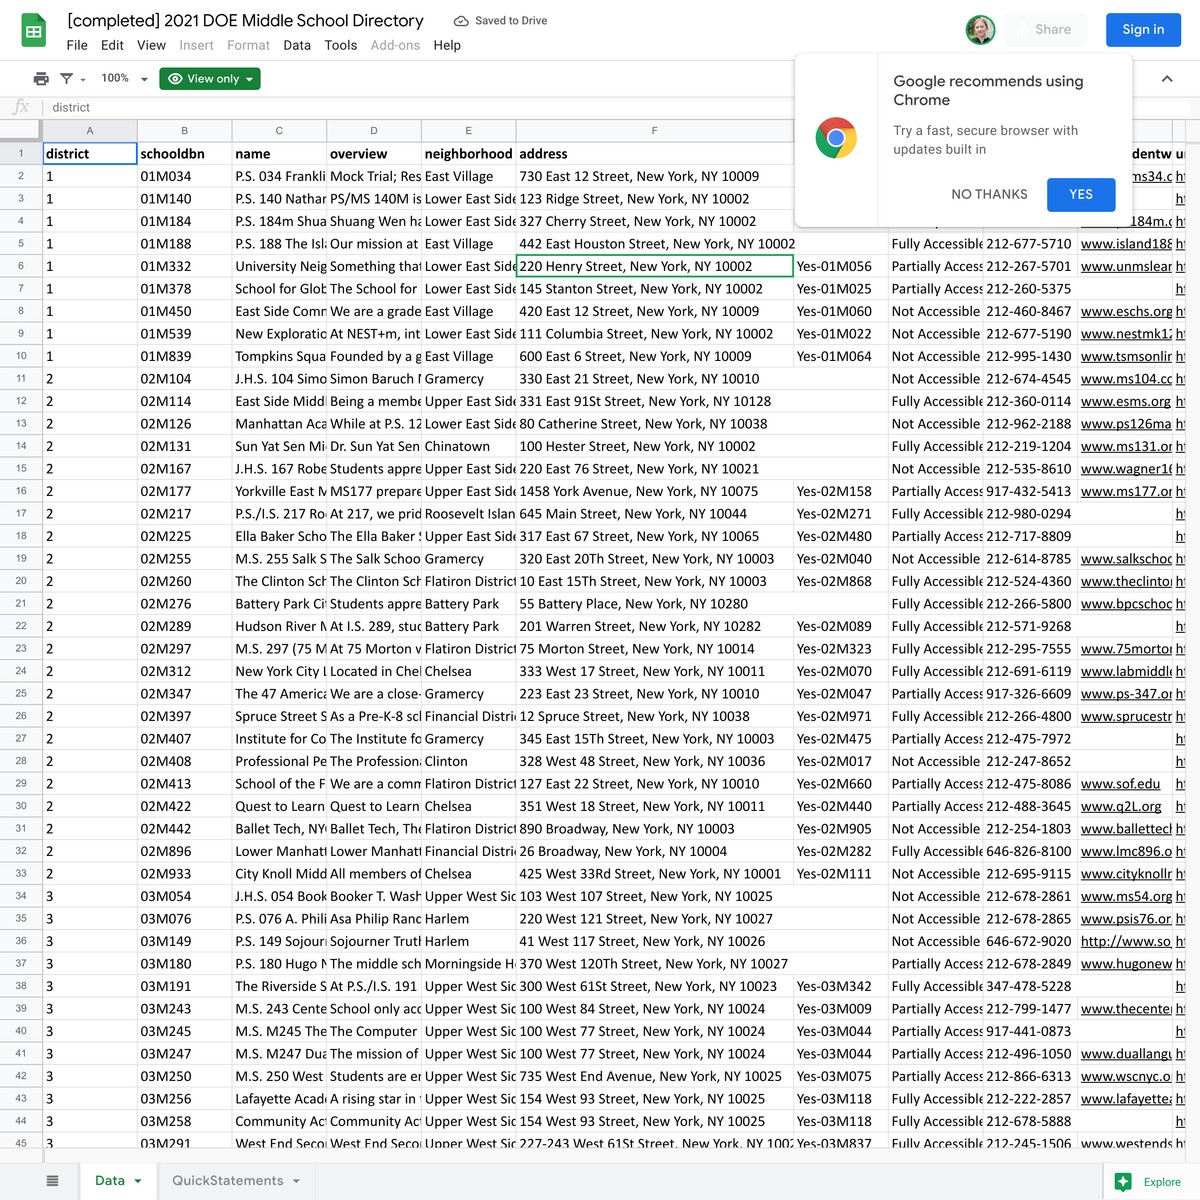Image resolution: width=1200 pixels, height=1200 pixels.
Task: Click the address header cell
Action: (x=654, y=154)
